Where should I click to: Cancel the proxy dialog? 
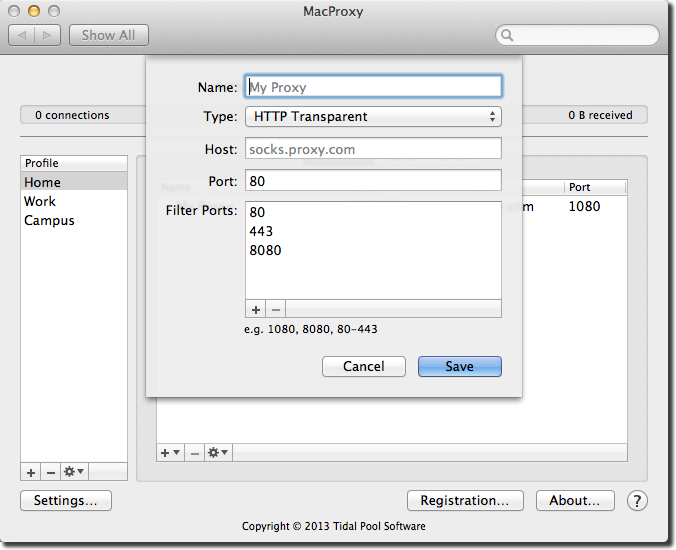pos(363,366)
